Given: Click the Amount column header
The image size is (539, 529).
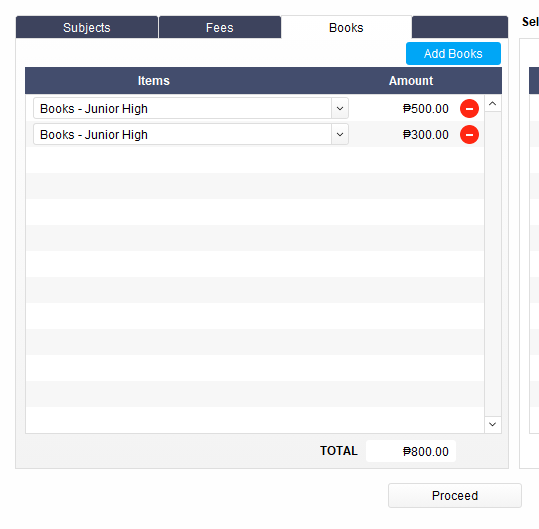Looking at the screenshot, I should [411, 81].
